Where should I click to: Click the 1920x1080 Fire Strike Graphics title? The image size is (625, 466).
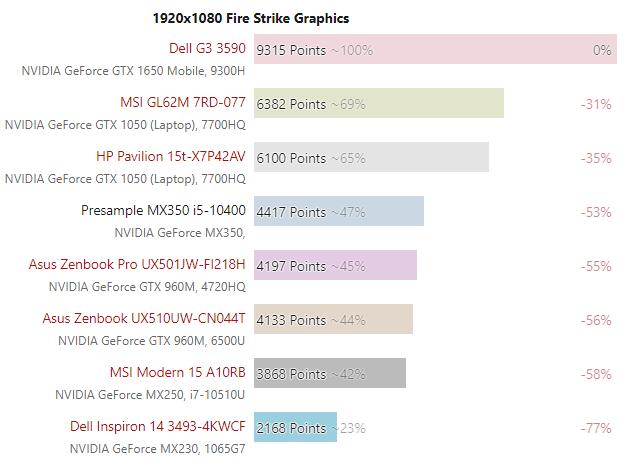click(251, 18)
